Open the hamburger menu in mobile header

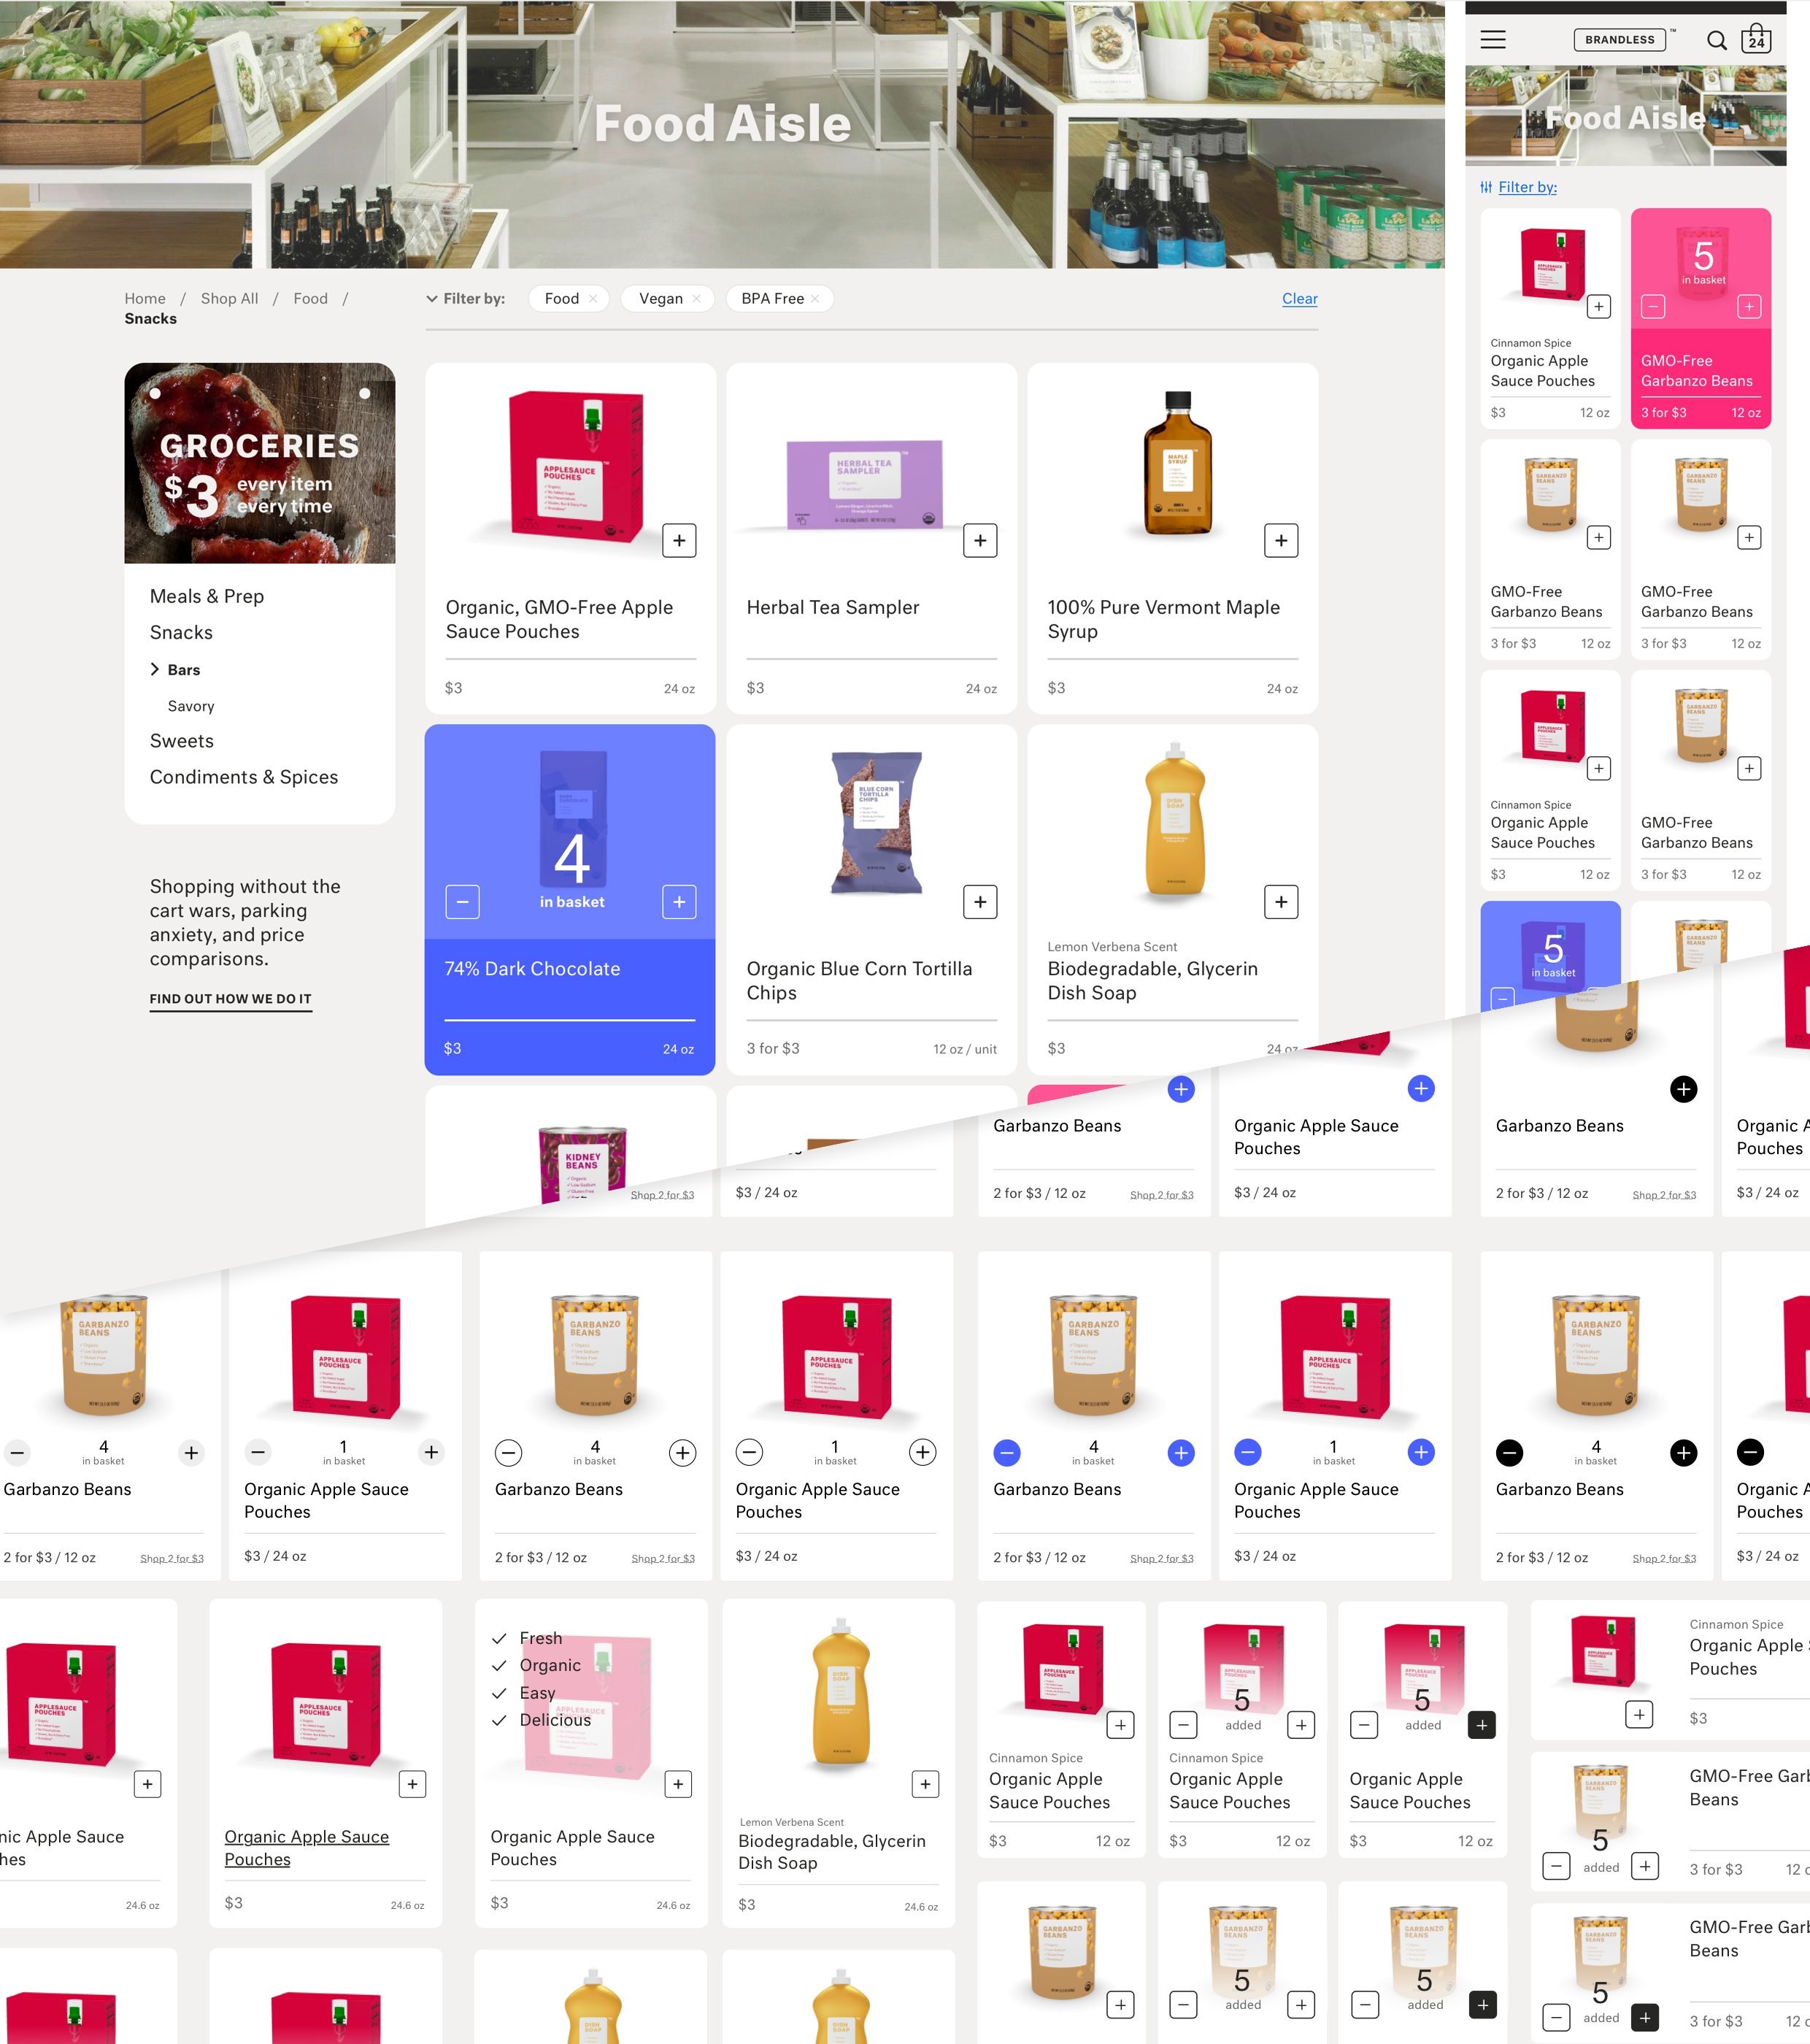pos(1492,40)
